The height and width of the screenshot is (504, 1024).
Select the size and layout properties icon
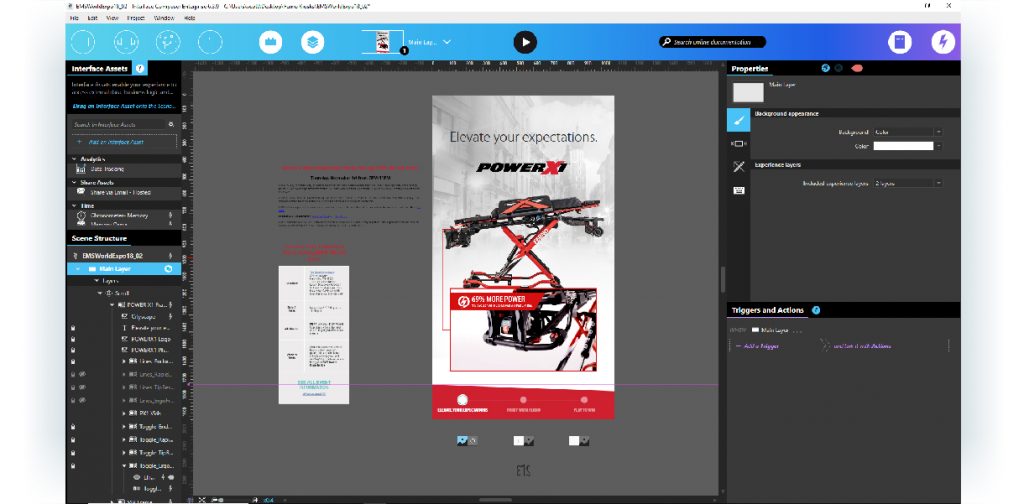(739, 144)
